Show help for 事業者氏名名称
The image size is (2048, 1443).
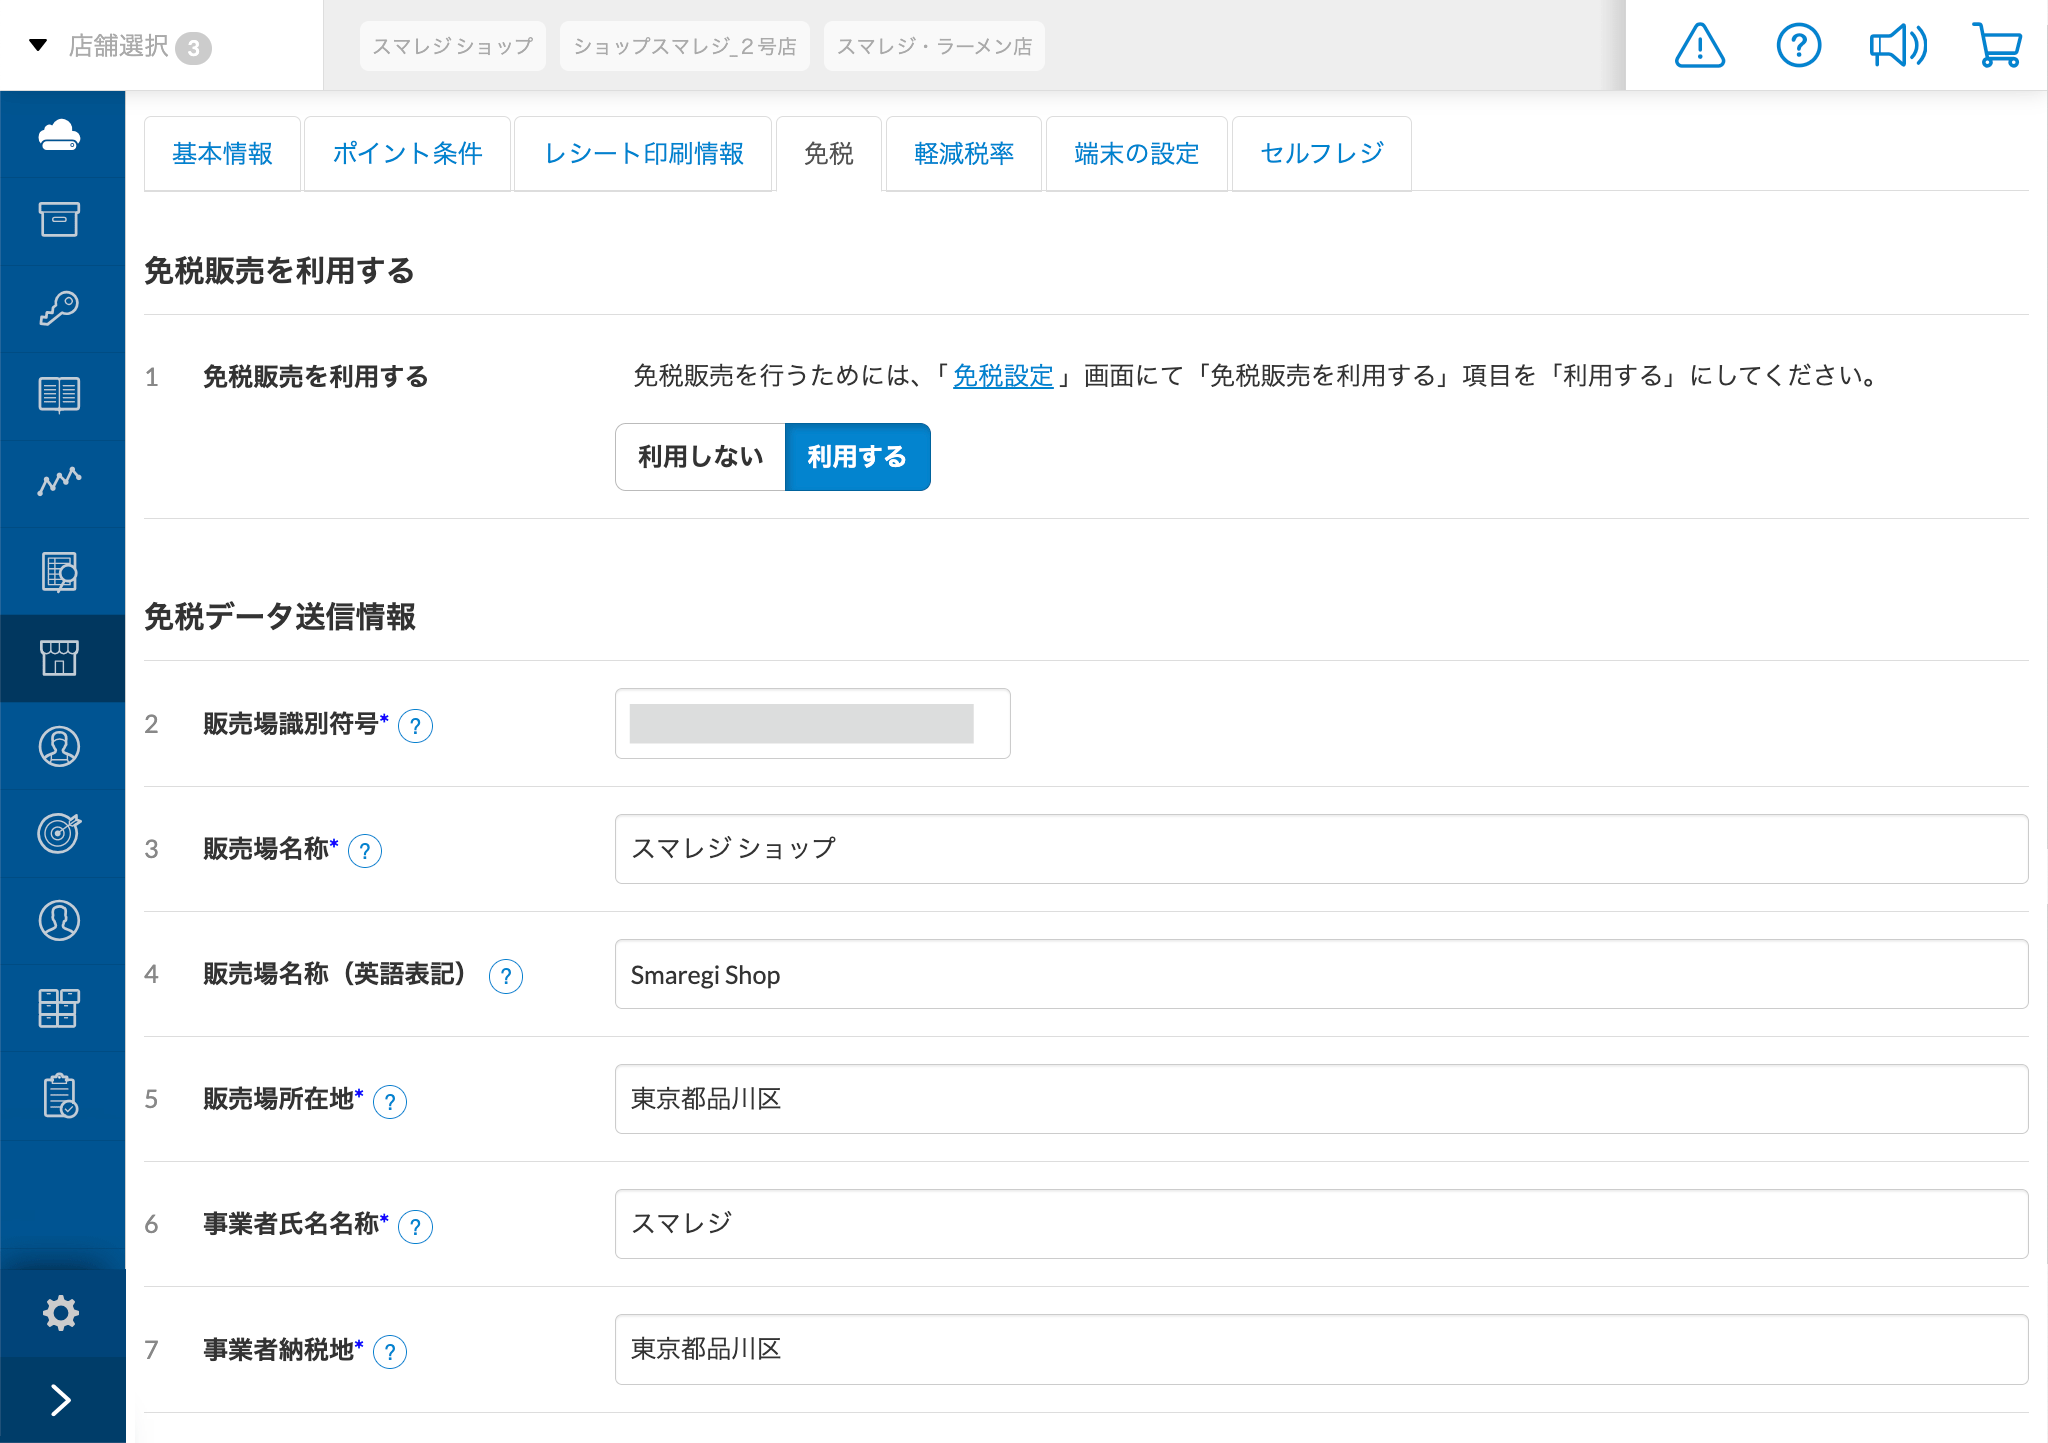415,1226
